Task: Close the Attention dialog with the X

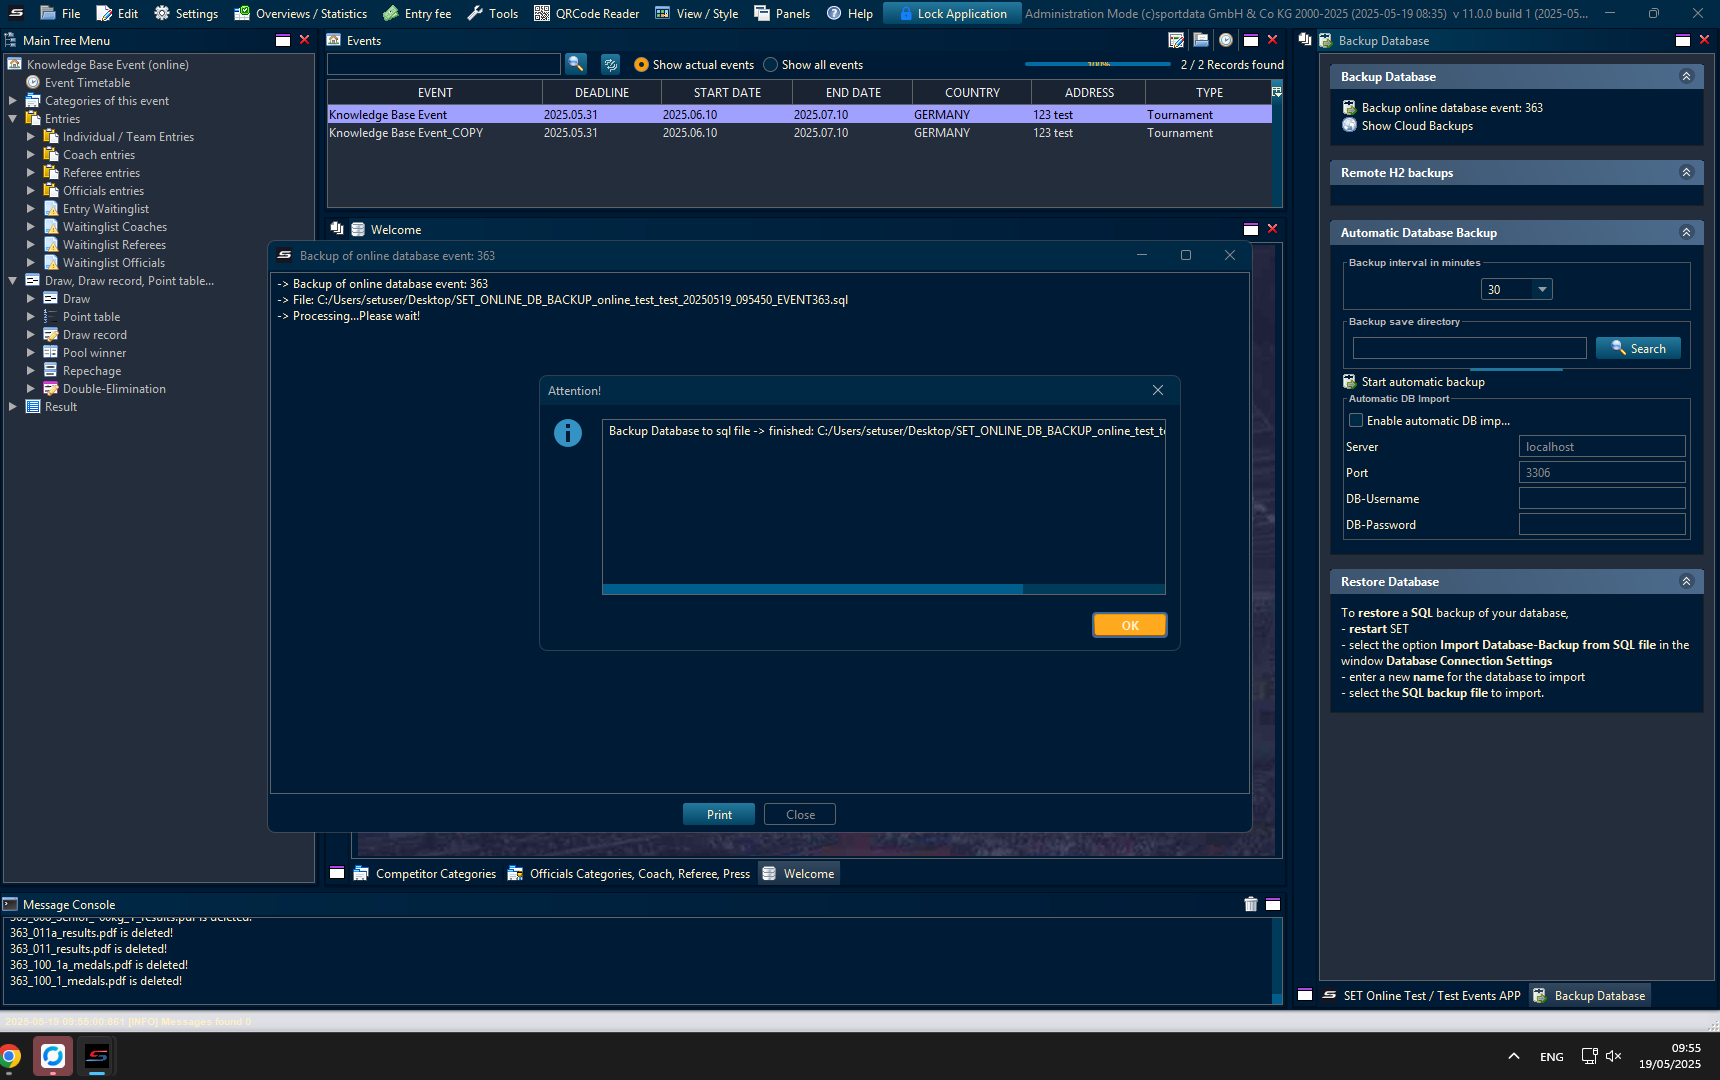Action: tap(1158, 390)
